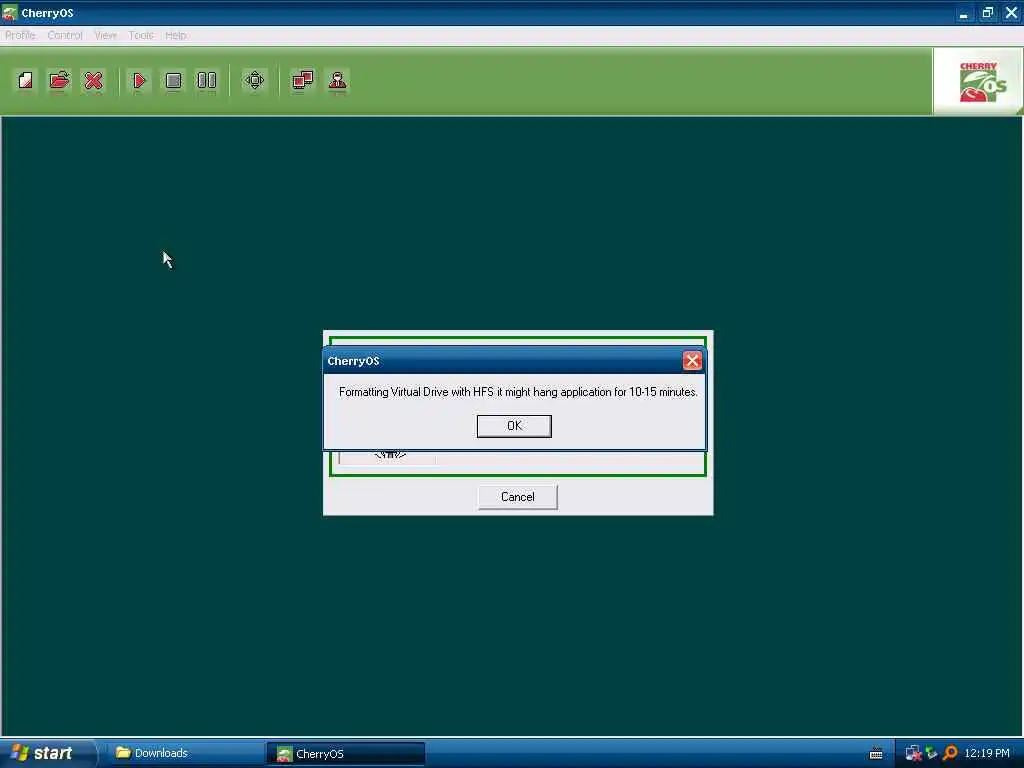Pause emulation with the pause icon

coord(207,80)
